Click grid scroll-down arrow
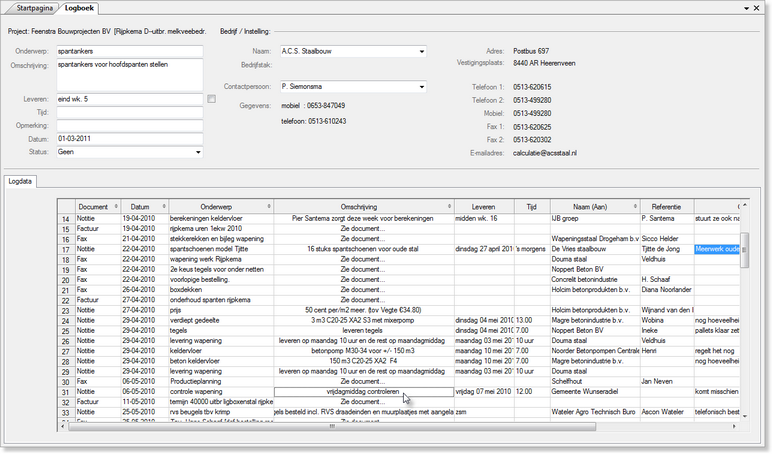The image size is (772, 454). pos(744,416)
